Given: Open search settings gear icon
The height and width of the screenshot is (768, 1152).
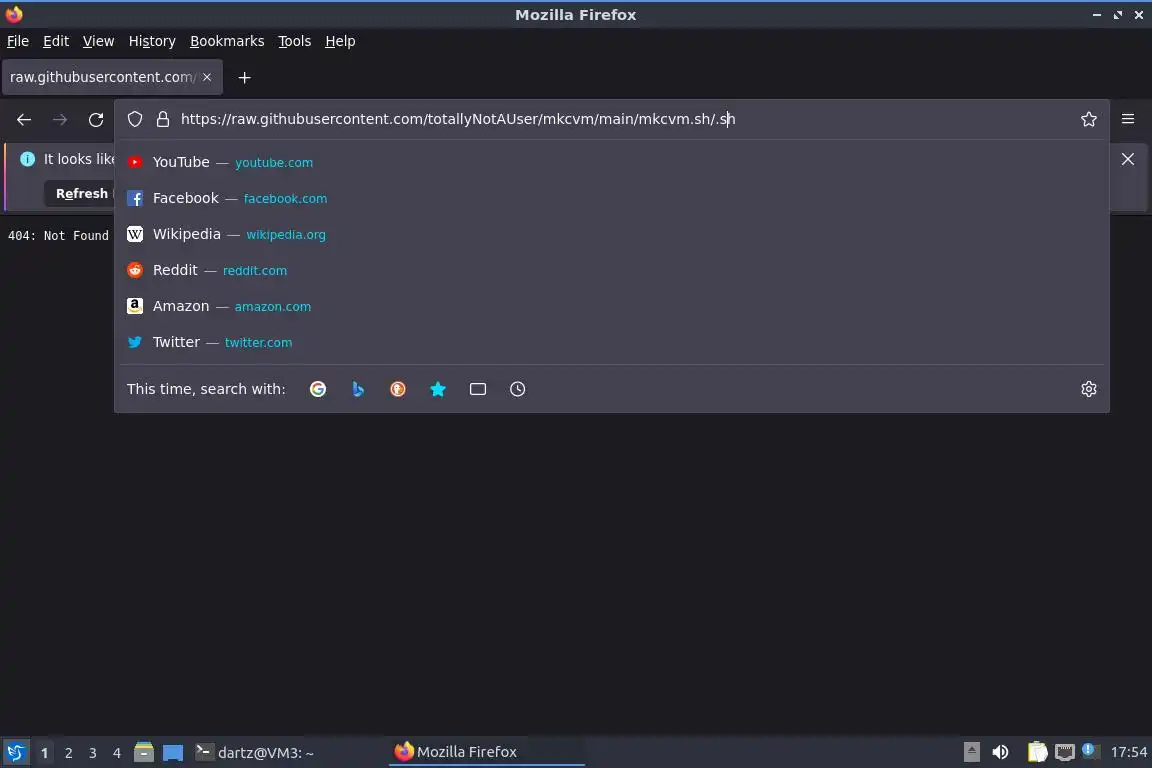Looking at the screenshot, I should (1088, 389).
